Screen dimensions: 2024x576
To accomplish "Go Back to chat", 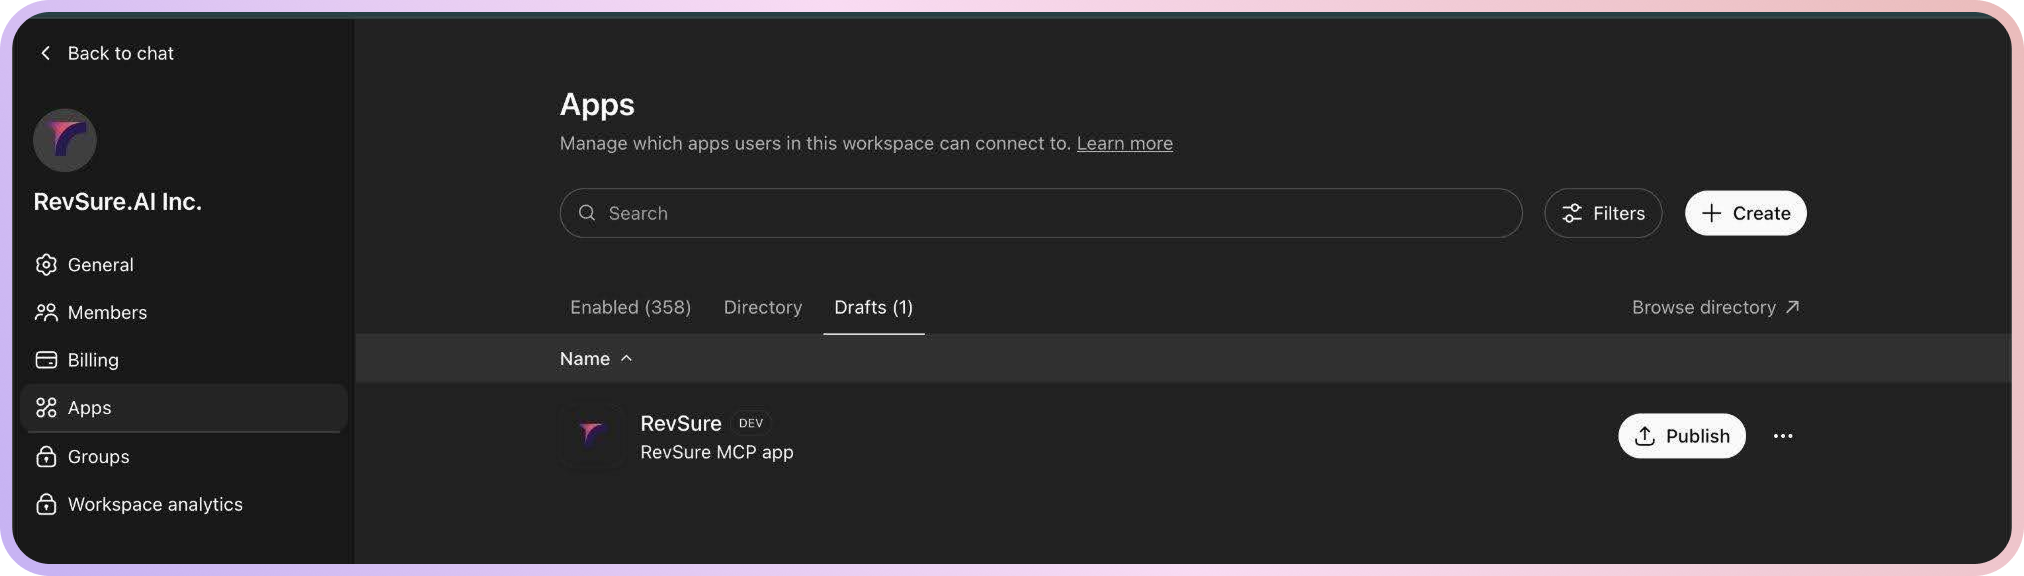I will (106, 53).
